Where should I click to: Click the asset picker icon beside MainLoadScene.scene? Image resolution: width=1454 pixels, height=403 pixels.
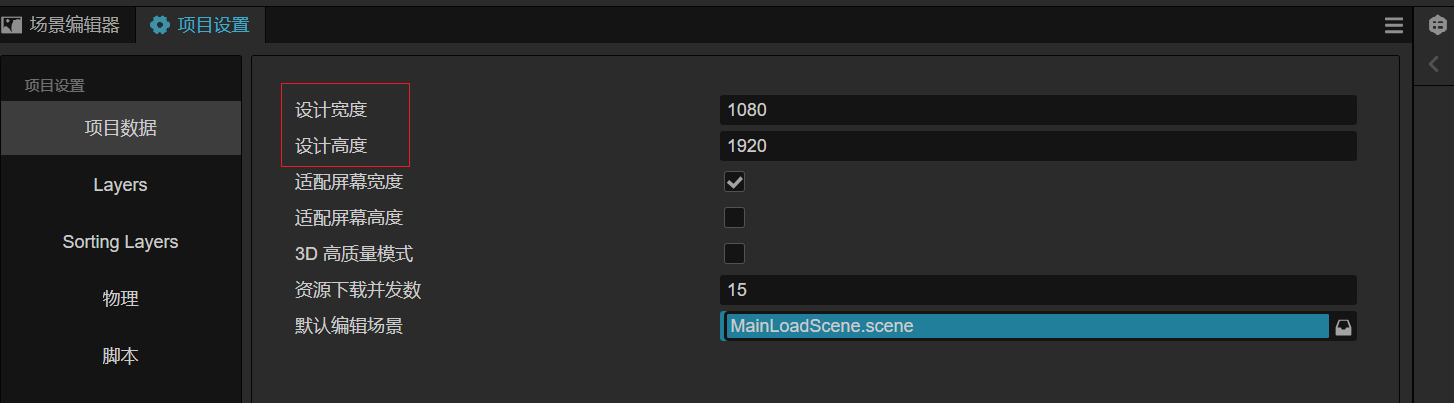click(x=1344, y=327)
